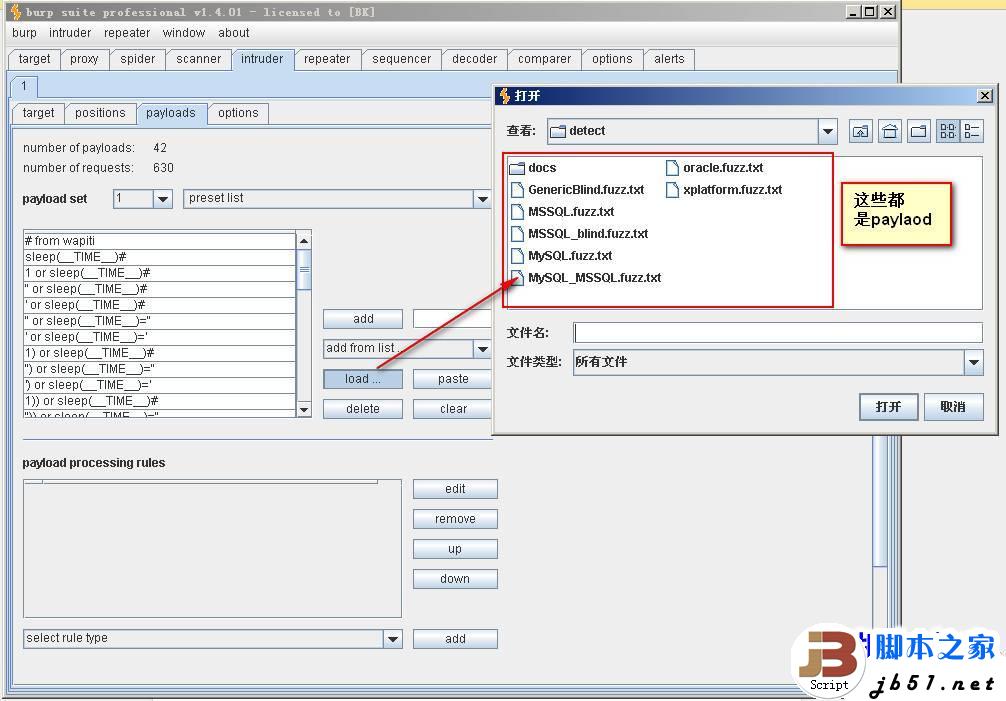Open the repeater menu
Viewport: 1006px width, 701px height.
pyautogui.click(x=127, y=33)
